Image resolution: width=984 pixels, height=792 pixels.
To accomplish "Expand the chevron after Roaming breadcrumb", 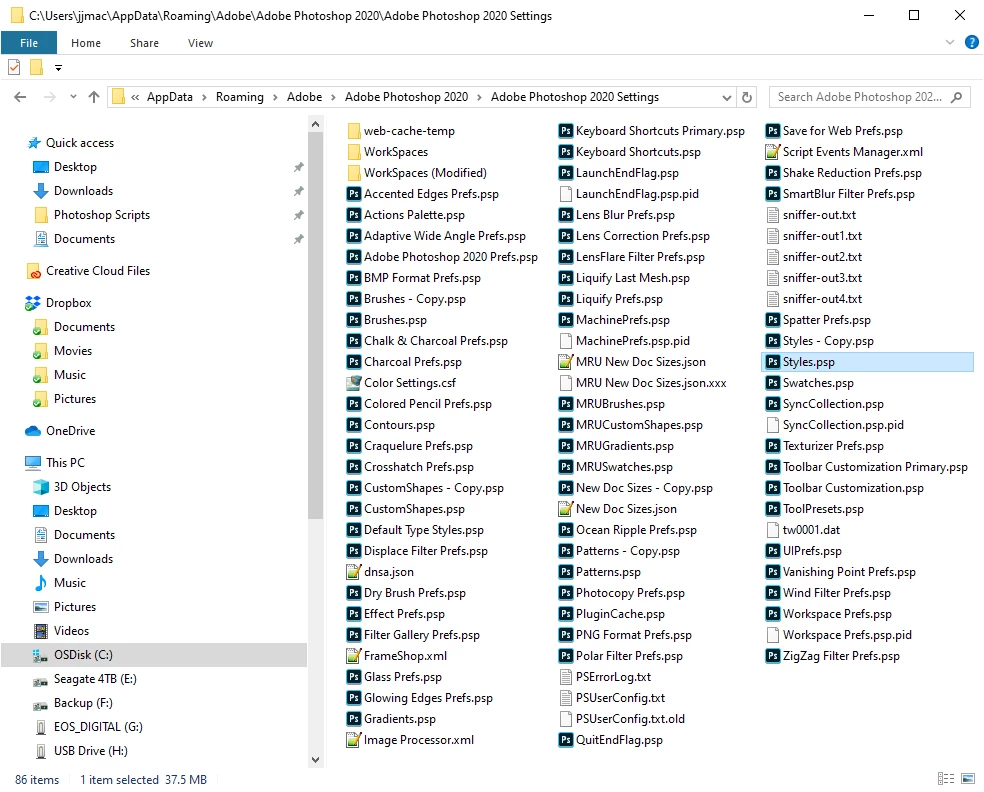I will point(275,97).
